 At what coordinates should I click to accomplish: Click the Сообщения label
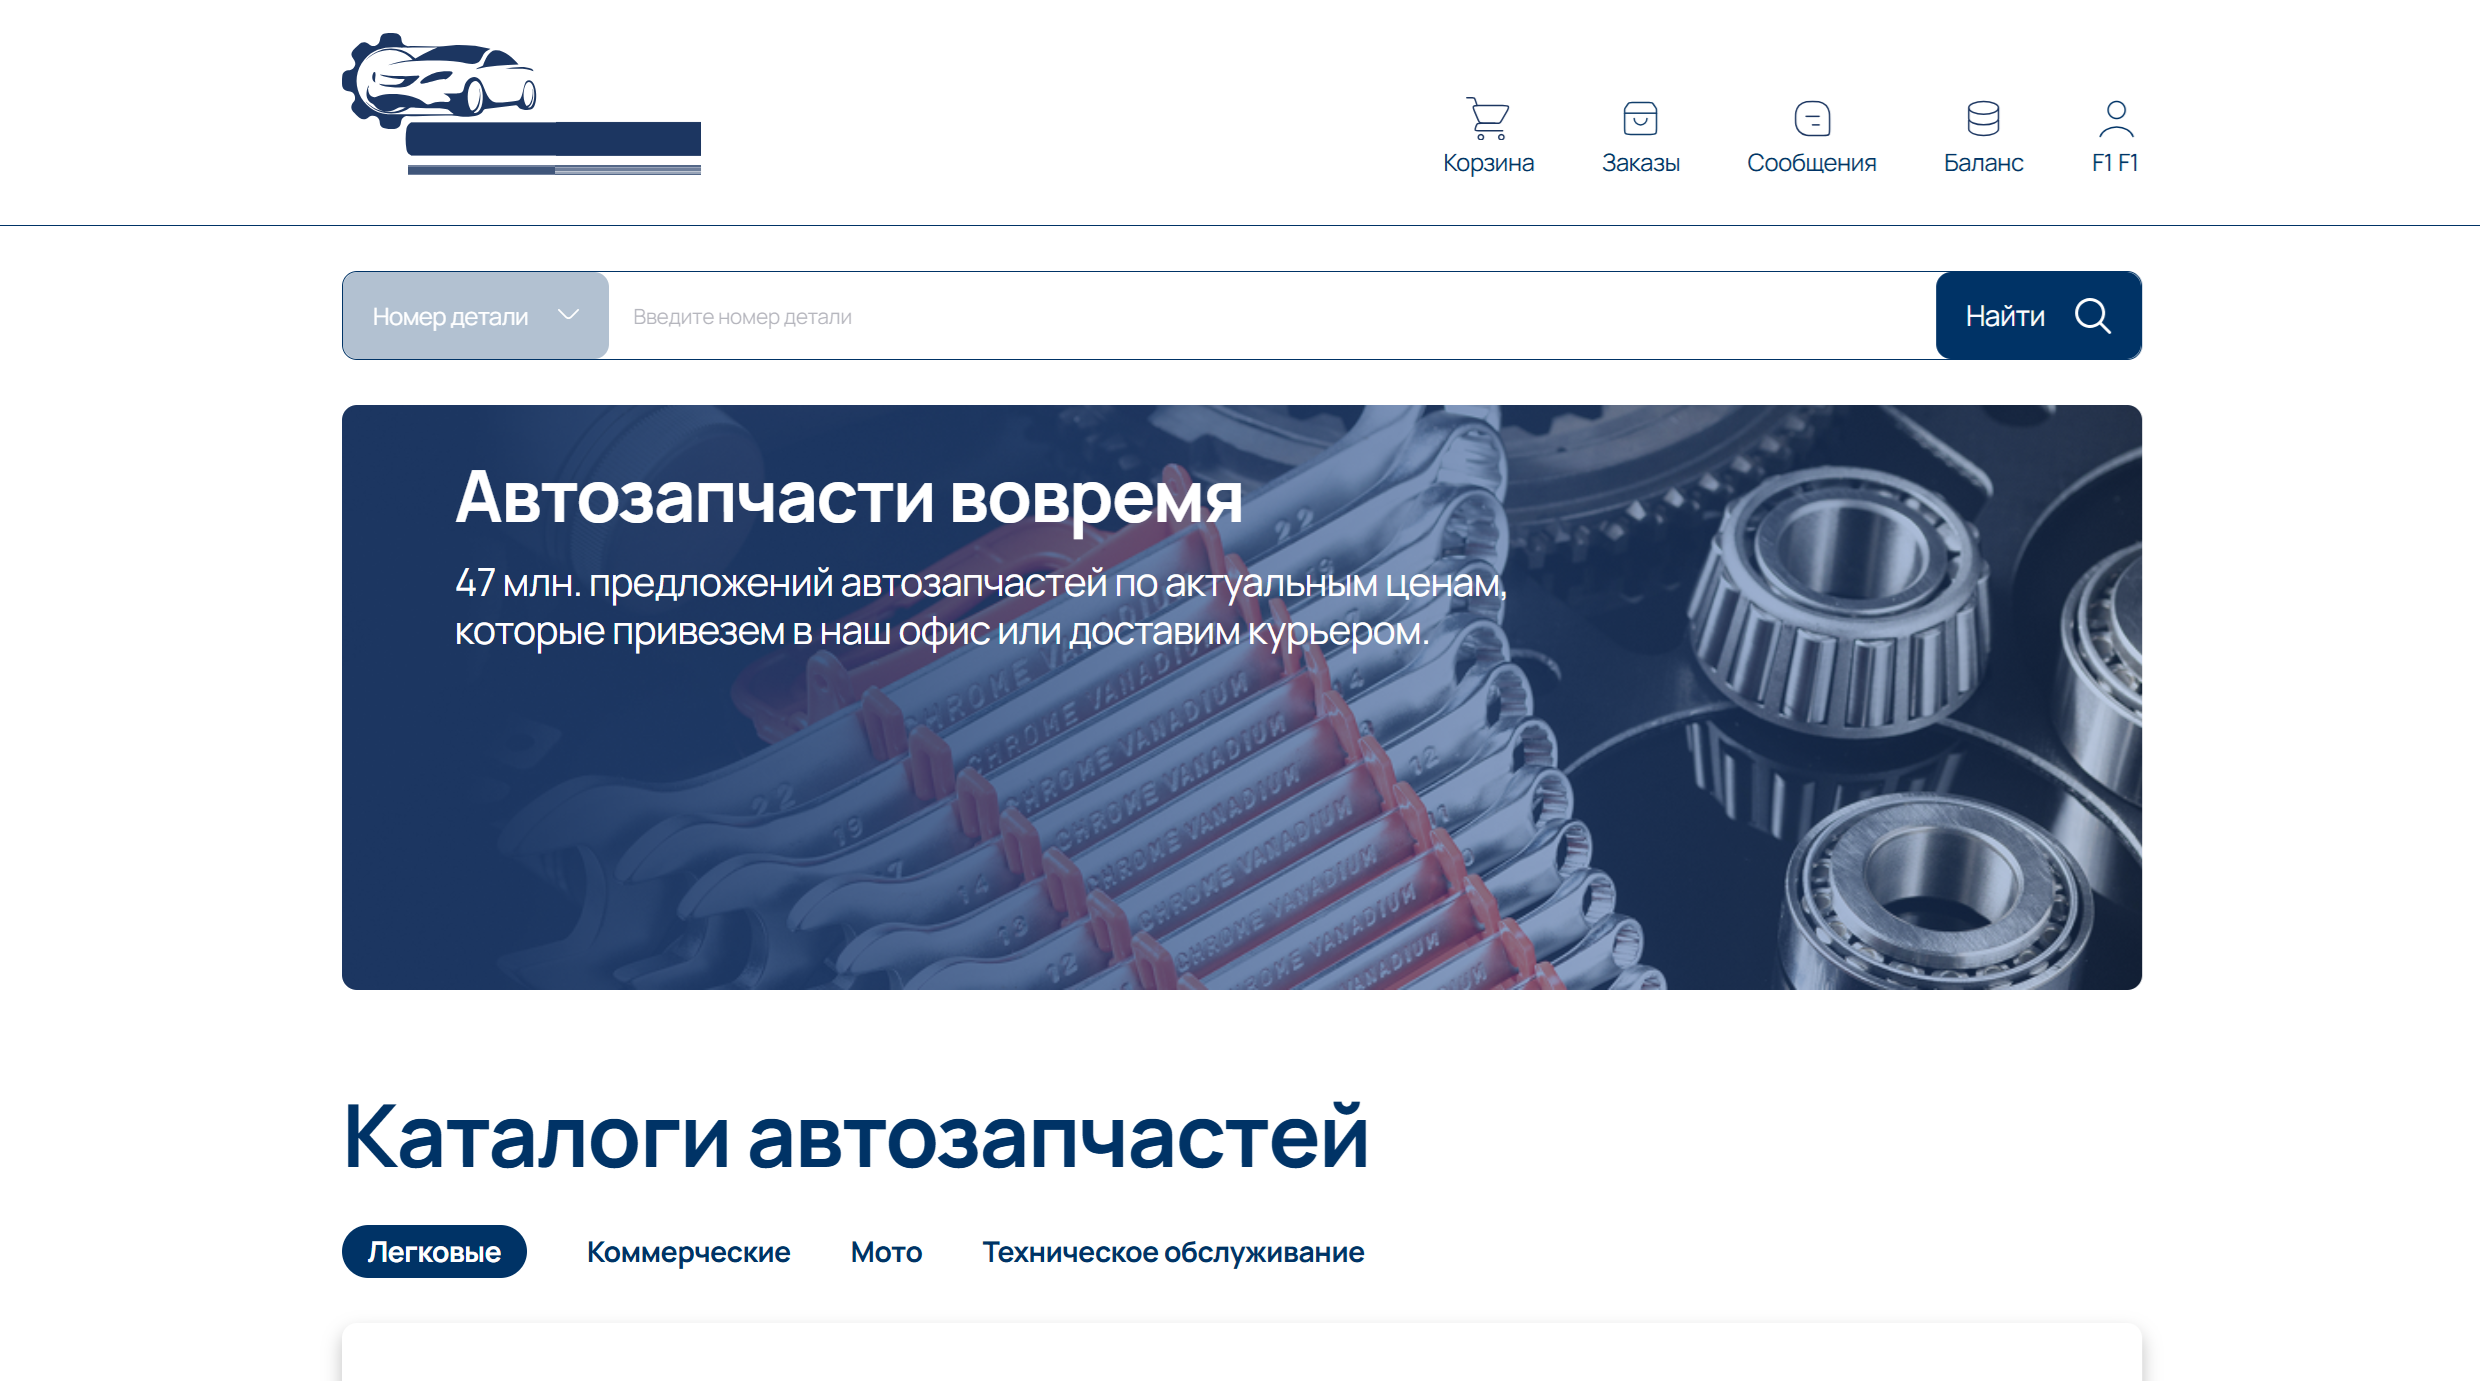pos(1812,163)
